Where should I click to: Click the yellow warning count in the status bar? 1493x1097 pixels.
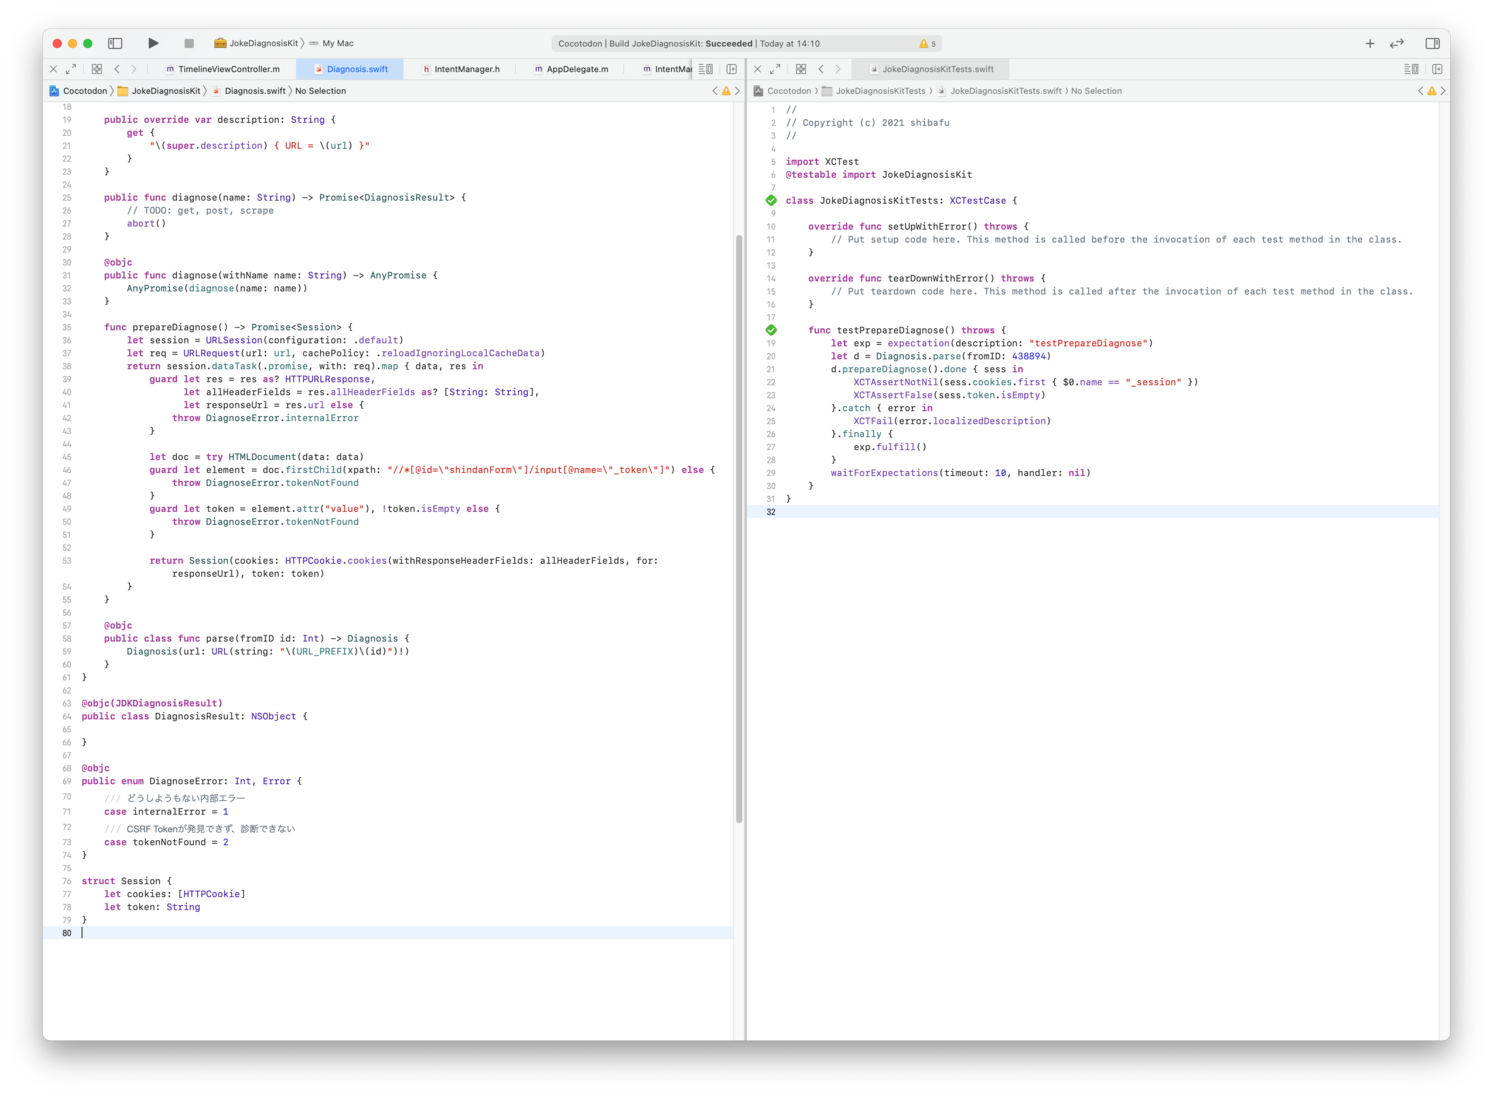[x=928, y=44]
